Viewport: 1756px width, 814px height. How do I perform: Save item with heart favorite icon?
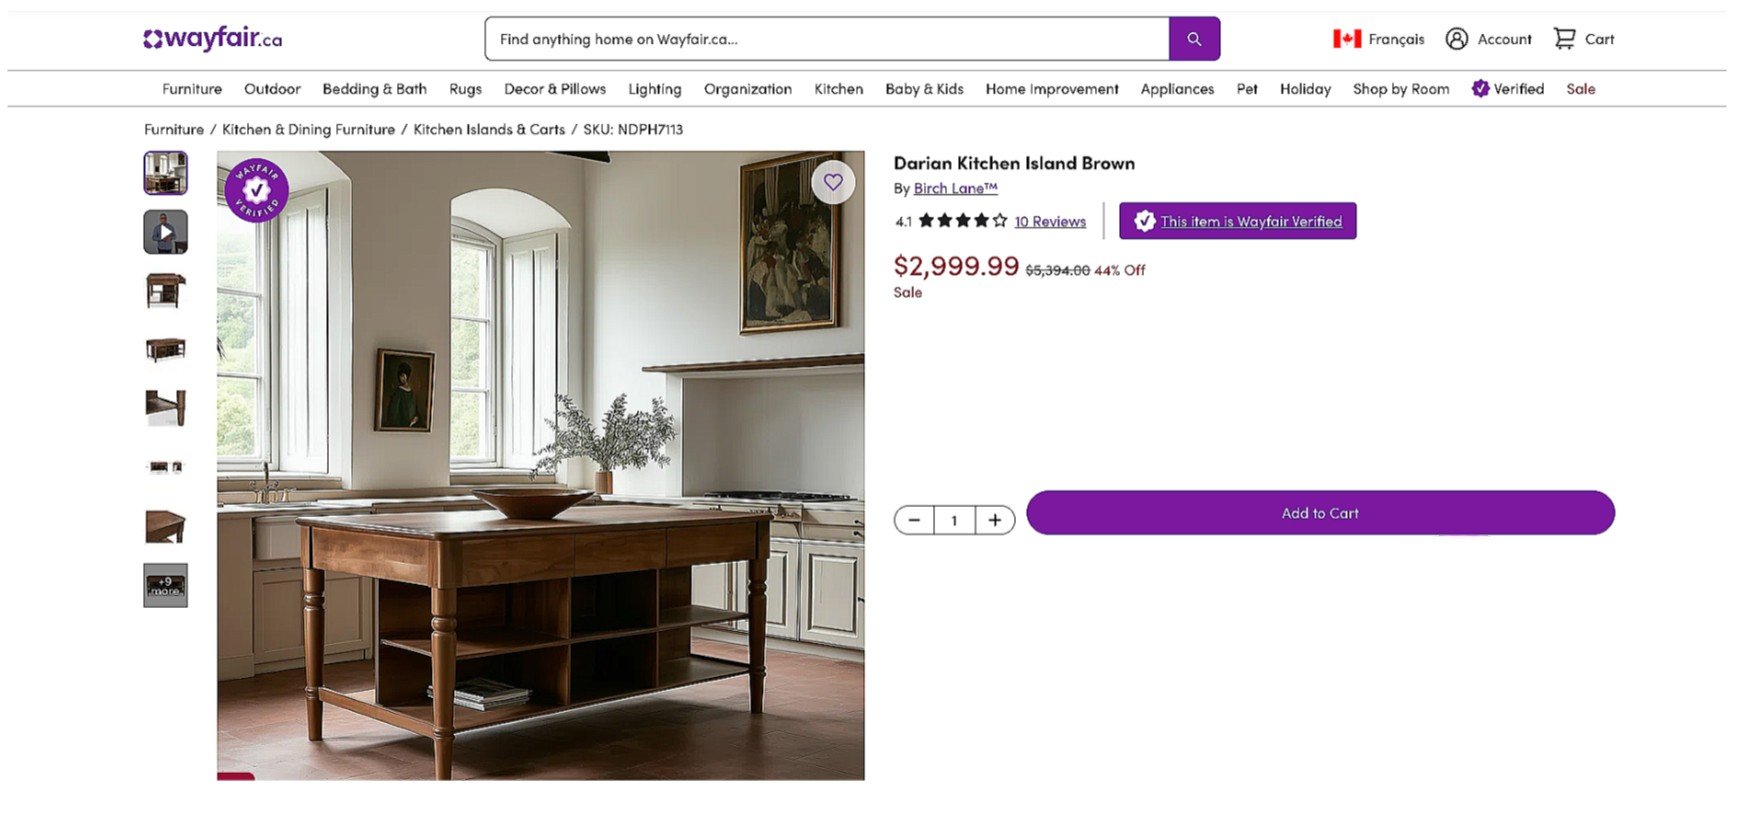833,182
